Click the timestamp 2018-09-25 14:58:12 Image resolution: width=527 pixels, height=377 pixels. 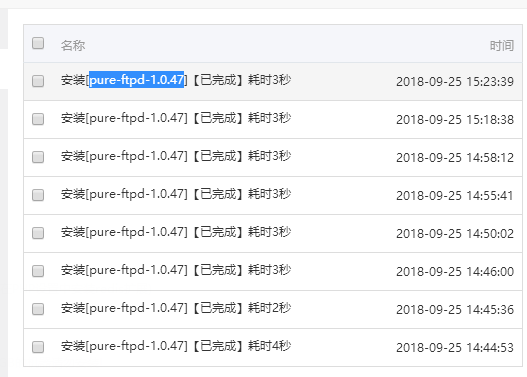(455, 158)
